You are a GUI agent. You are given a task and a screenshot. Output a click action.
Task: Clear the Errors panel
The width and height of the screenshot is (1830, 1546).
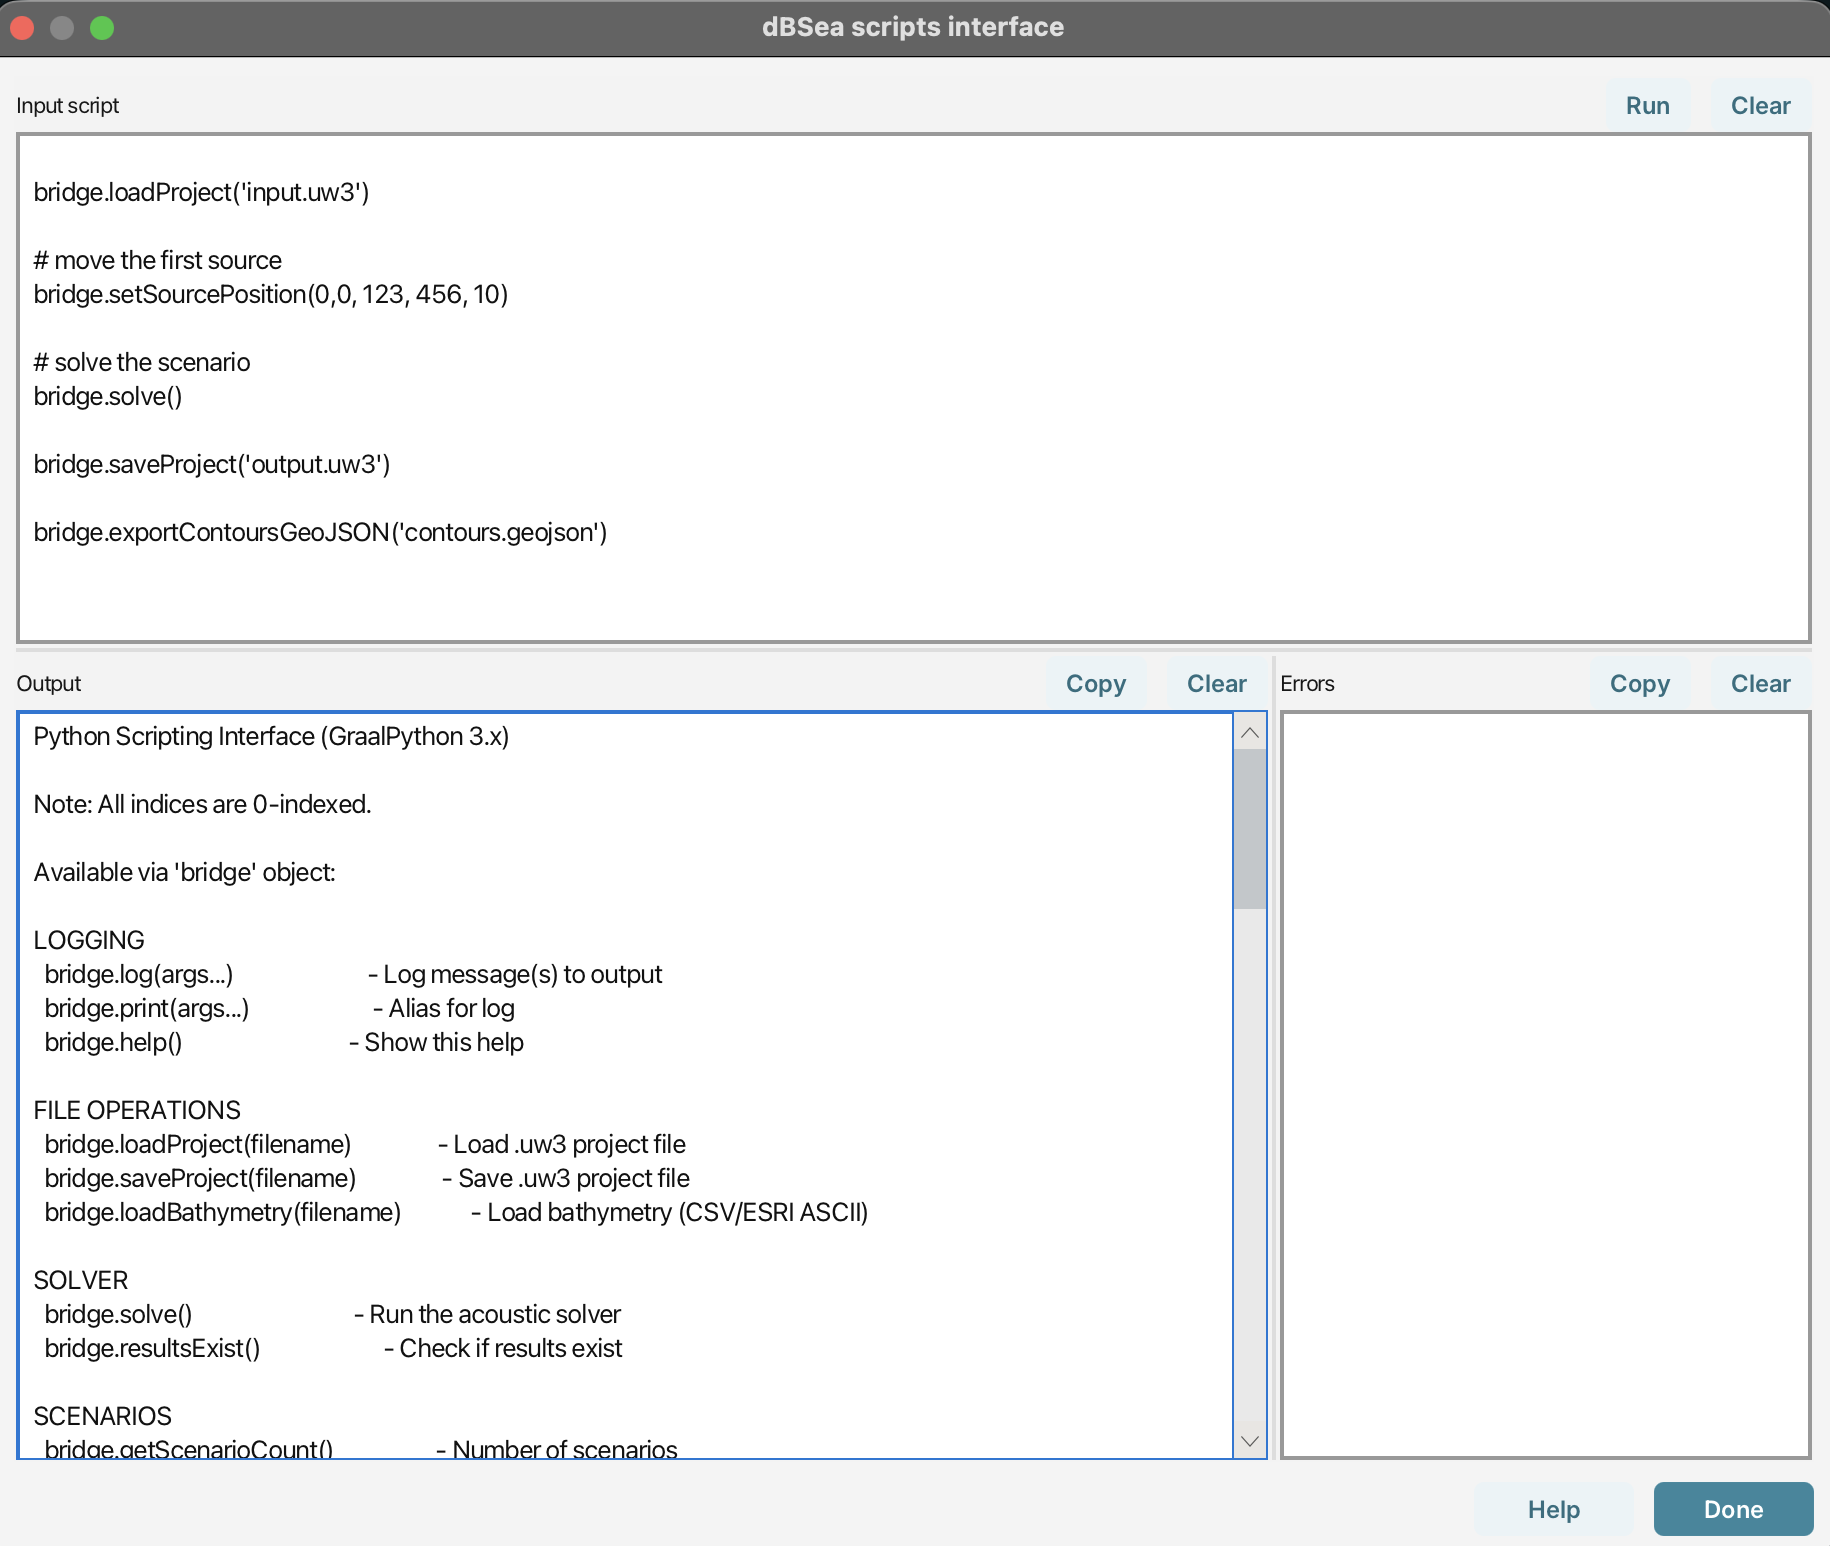(x=1760, y=683)
